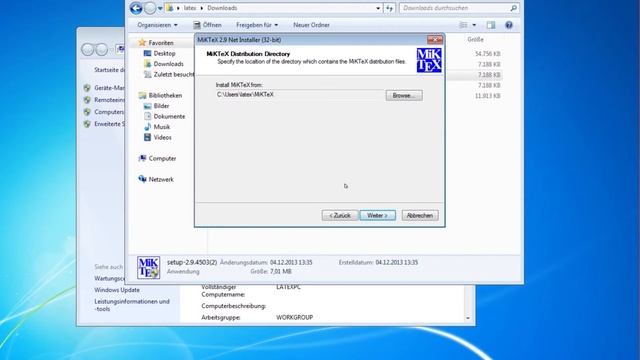Screen dimensions: 640x360
Task: Click Leistungsinformationen und -tools in the System window
Action: coord(132,305)
